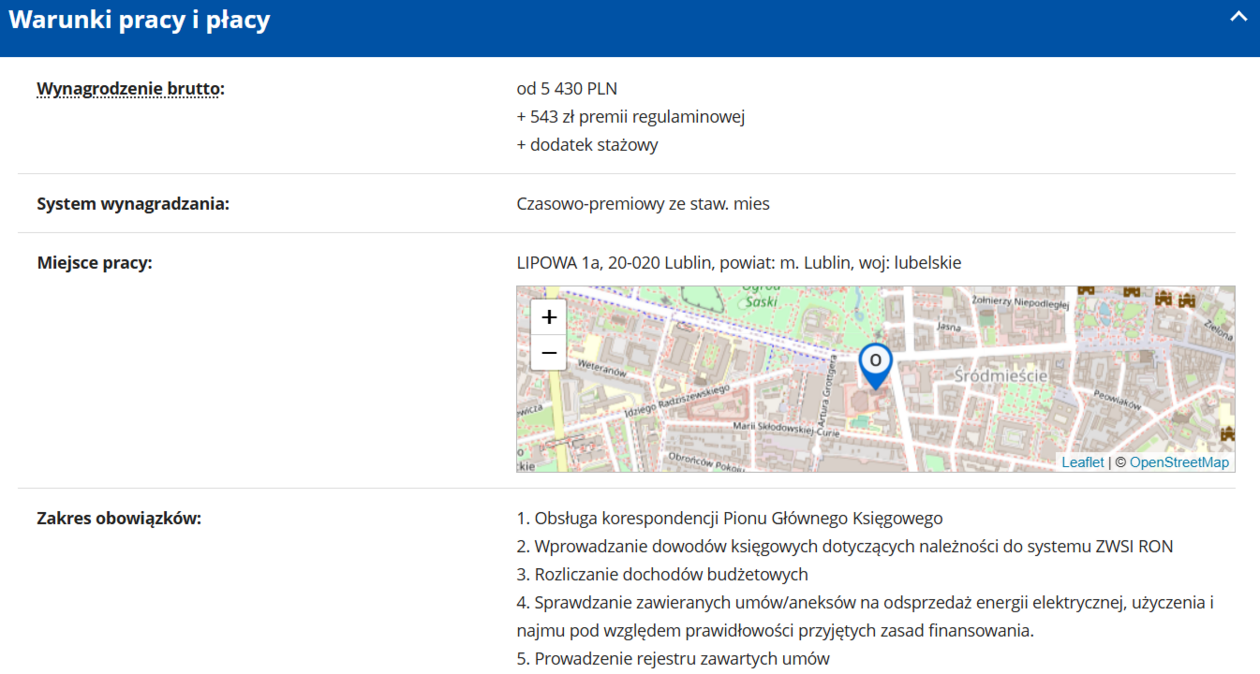This screenshot has width=1260, height=674.
Task: Click the Idziego Radziszewskiego street label
Action: coord(675,402)
